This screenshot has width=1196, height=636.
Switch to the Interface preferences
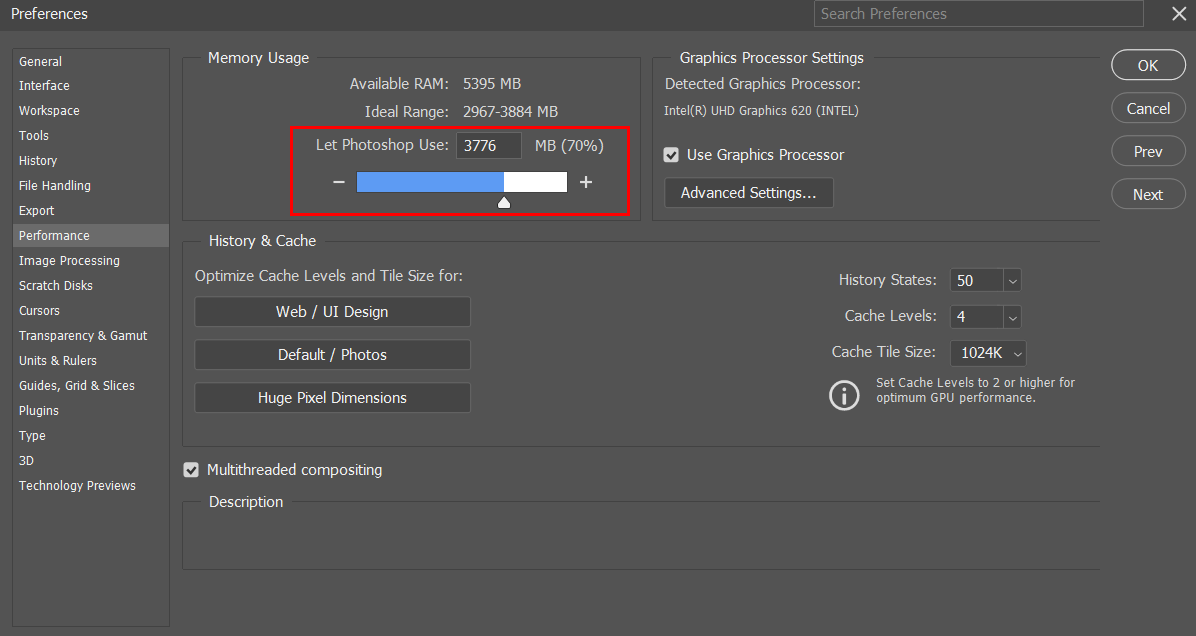(x=44, y=86)
